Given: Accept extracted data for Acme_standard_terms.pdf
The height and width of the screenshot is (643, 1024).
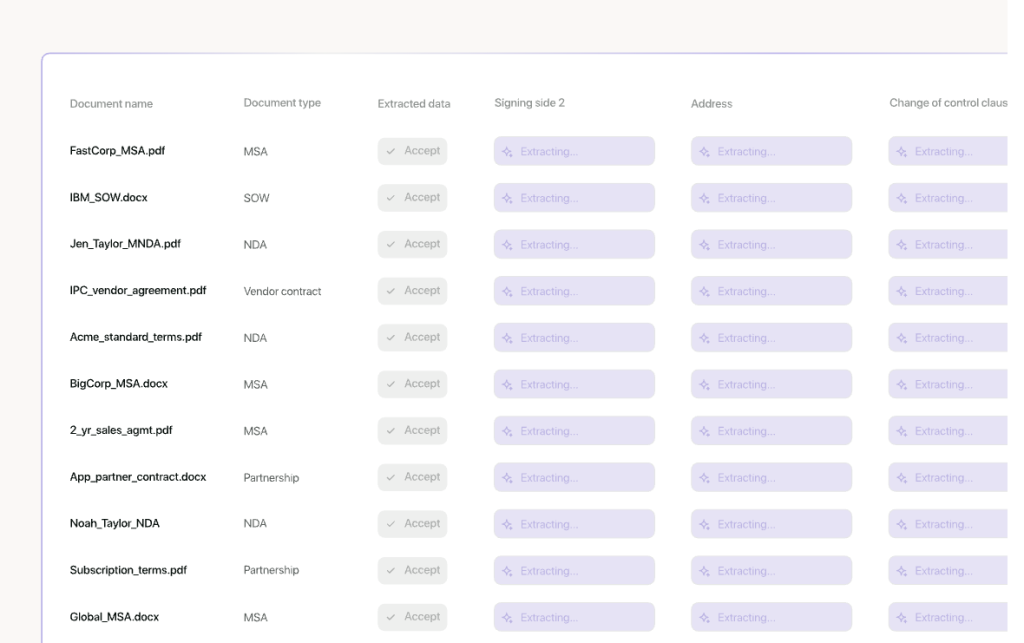Looking at the screenshot, I should click(x=412, y=338).
